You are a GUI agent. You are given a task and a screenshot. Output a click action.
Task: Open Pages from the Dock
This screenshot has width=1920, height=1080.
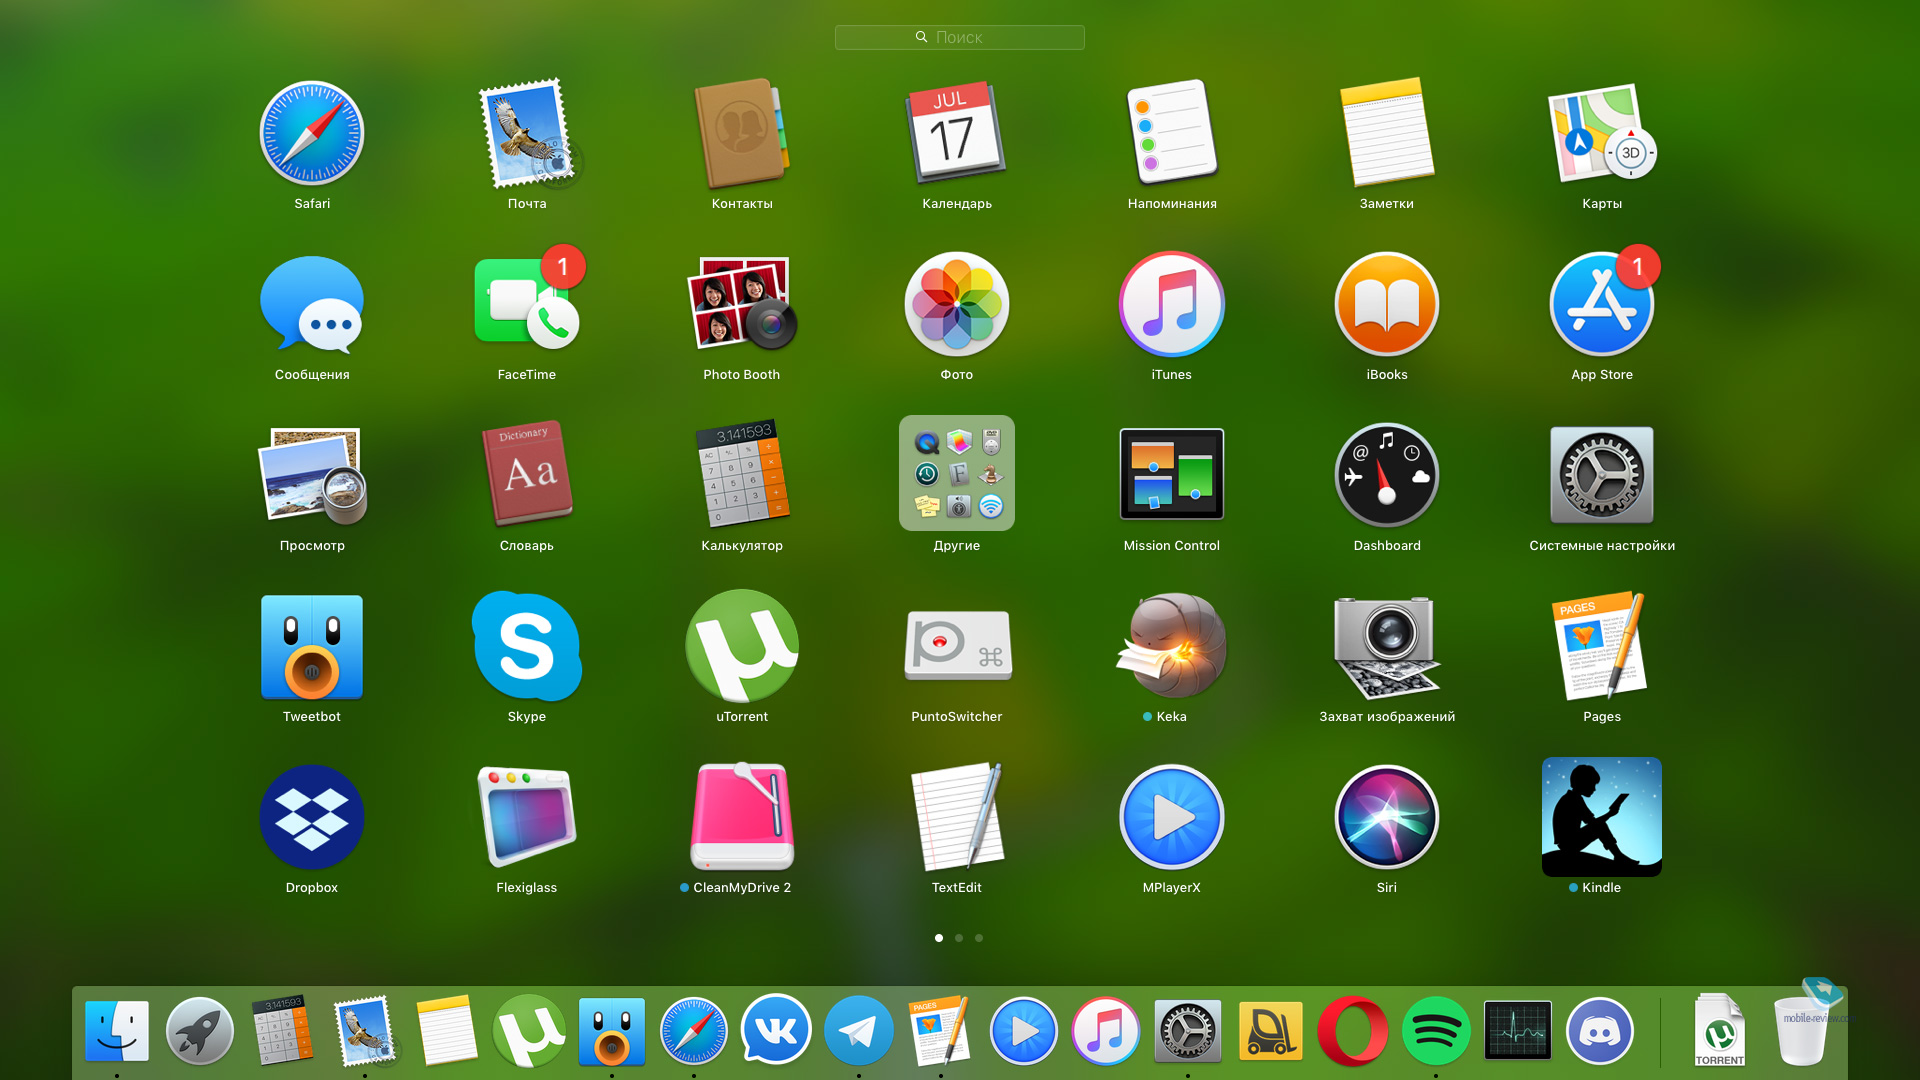tap(941, 1031)
